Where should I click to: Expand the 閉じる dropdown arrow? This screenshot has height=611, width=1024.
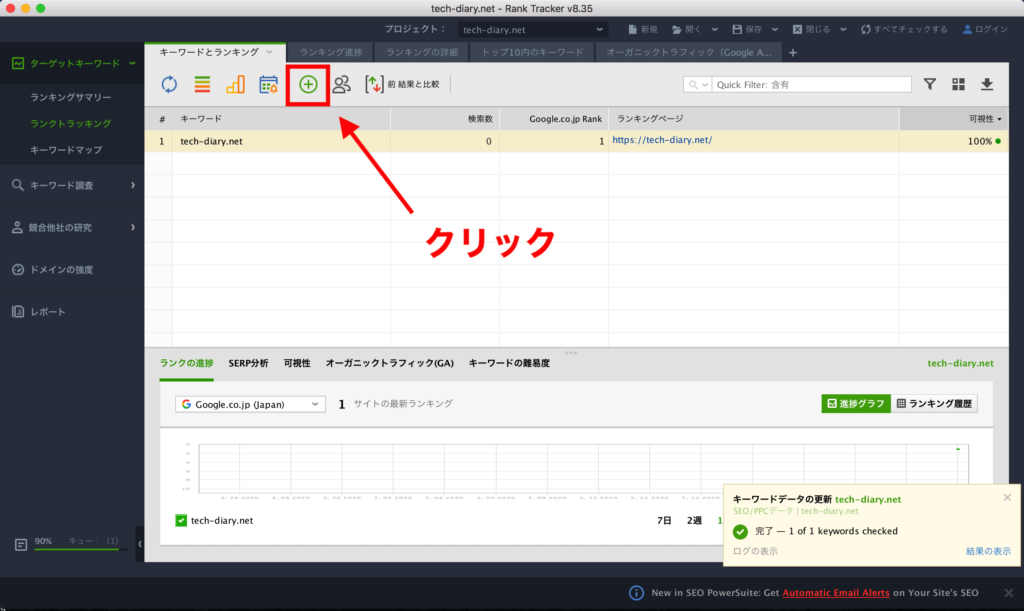tap(843, 29)
